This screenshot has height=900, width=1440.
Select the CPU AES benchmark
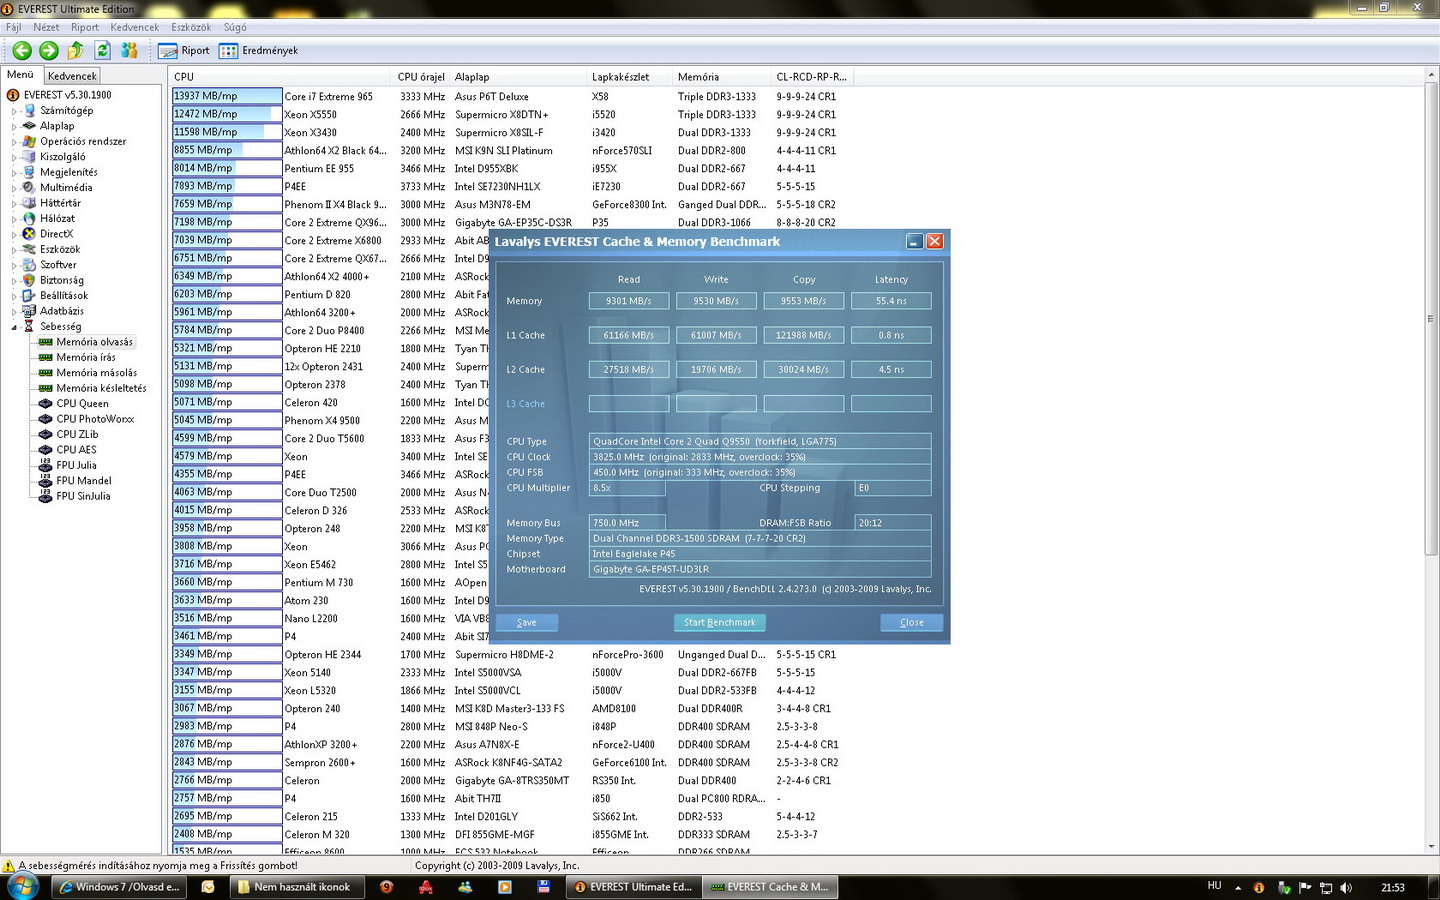[x=76, y=450]
